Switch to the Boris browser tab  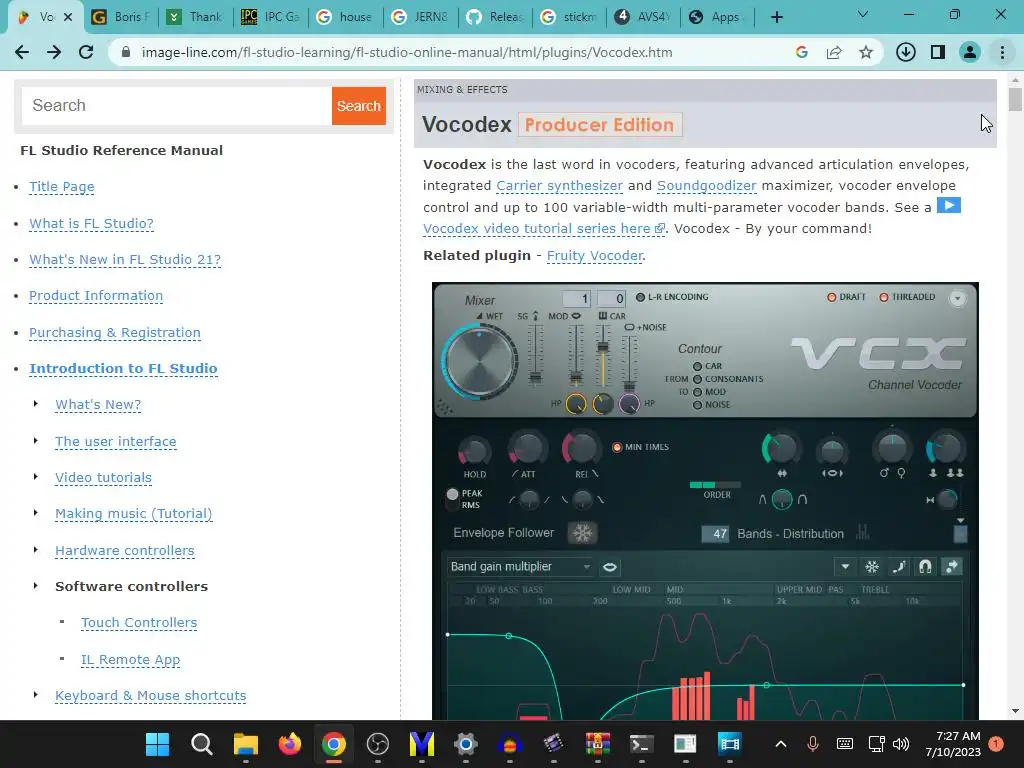(x=121, y=17)
